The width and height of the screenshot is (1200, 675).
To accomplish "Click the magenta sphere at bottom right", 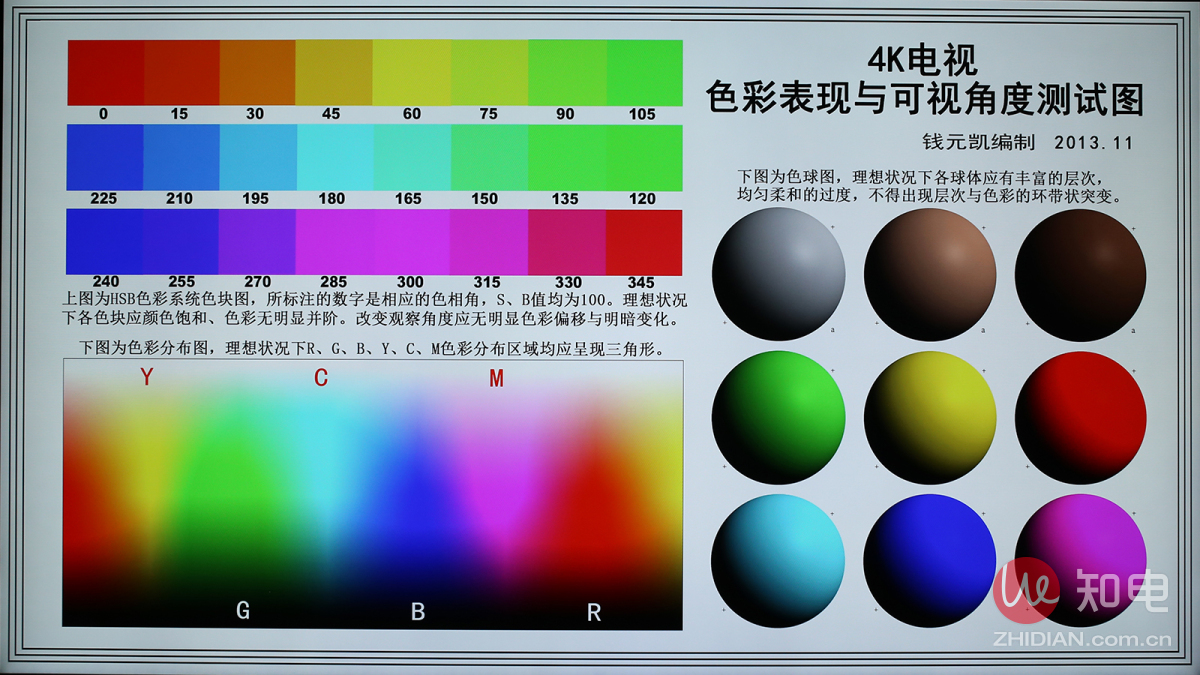I will 1080,560.
